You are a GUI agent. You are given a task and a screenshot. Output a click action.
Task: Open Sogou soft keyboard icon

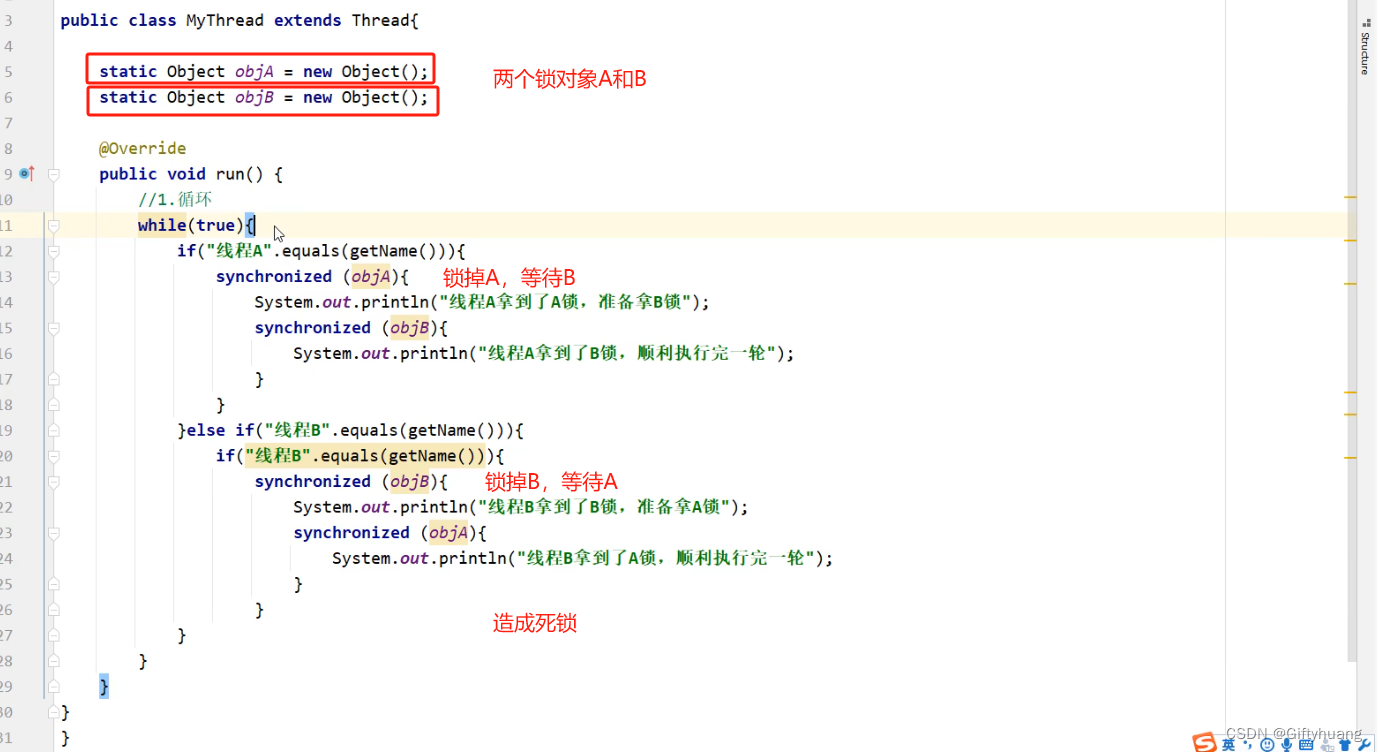click(1306, 744)
